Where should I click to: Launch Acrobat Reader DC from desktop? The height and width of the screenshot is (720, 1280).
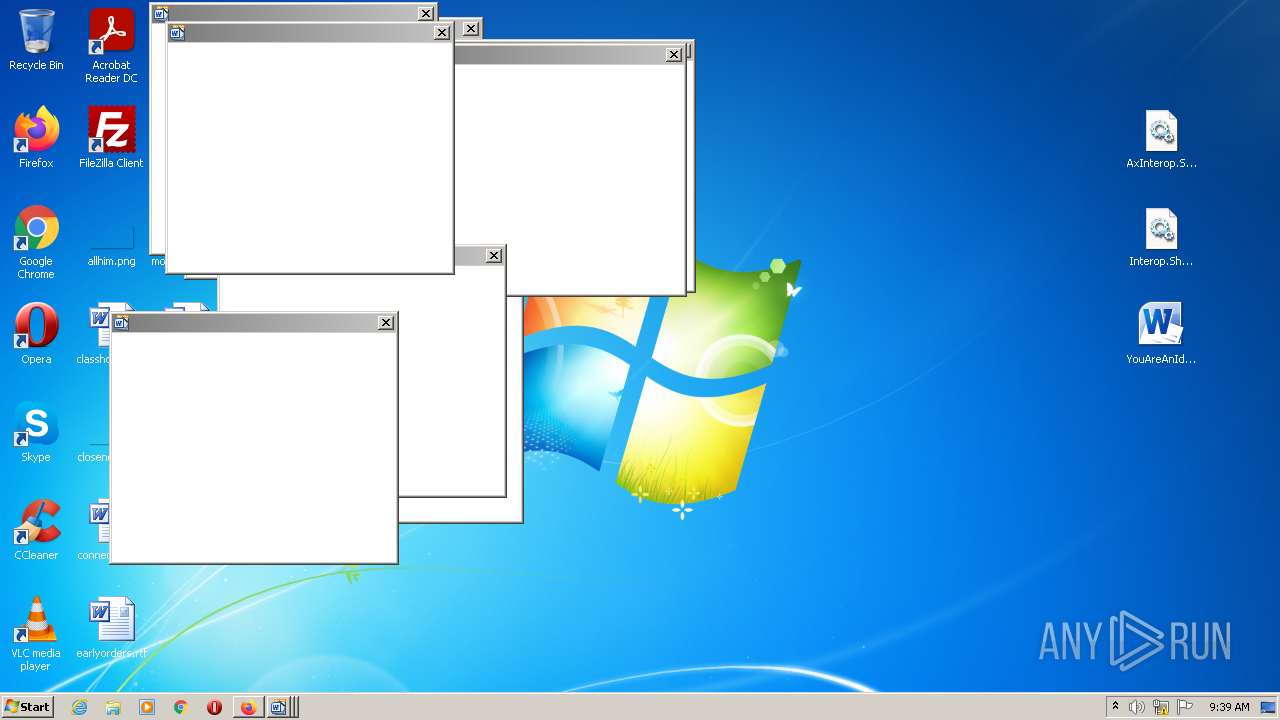click(x=111, y=46)
